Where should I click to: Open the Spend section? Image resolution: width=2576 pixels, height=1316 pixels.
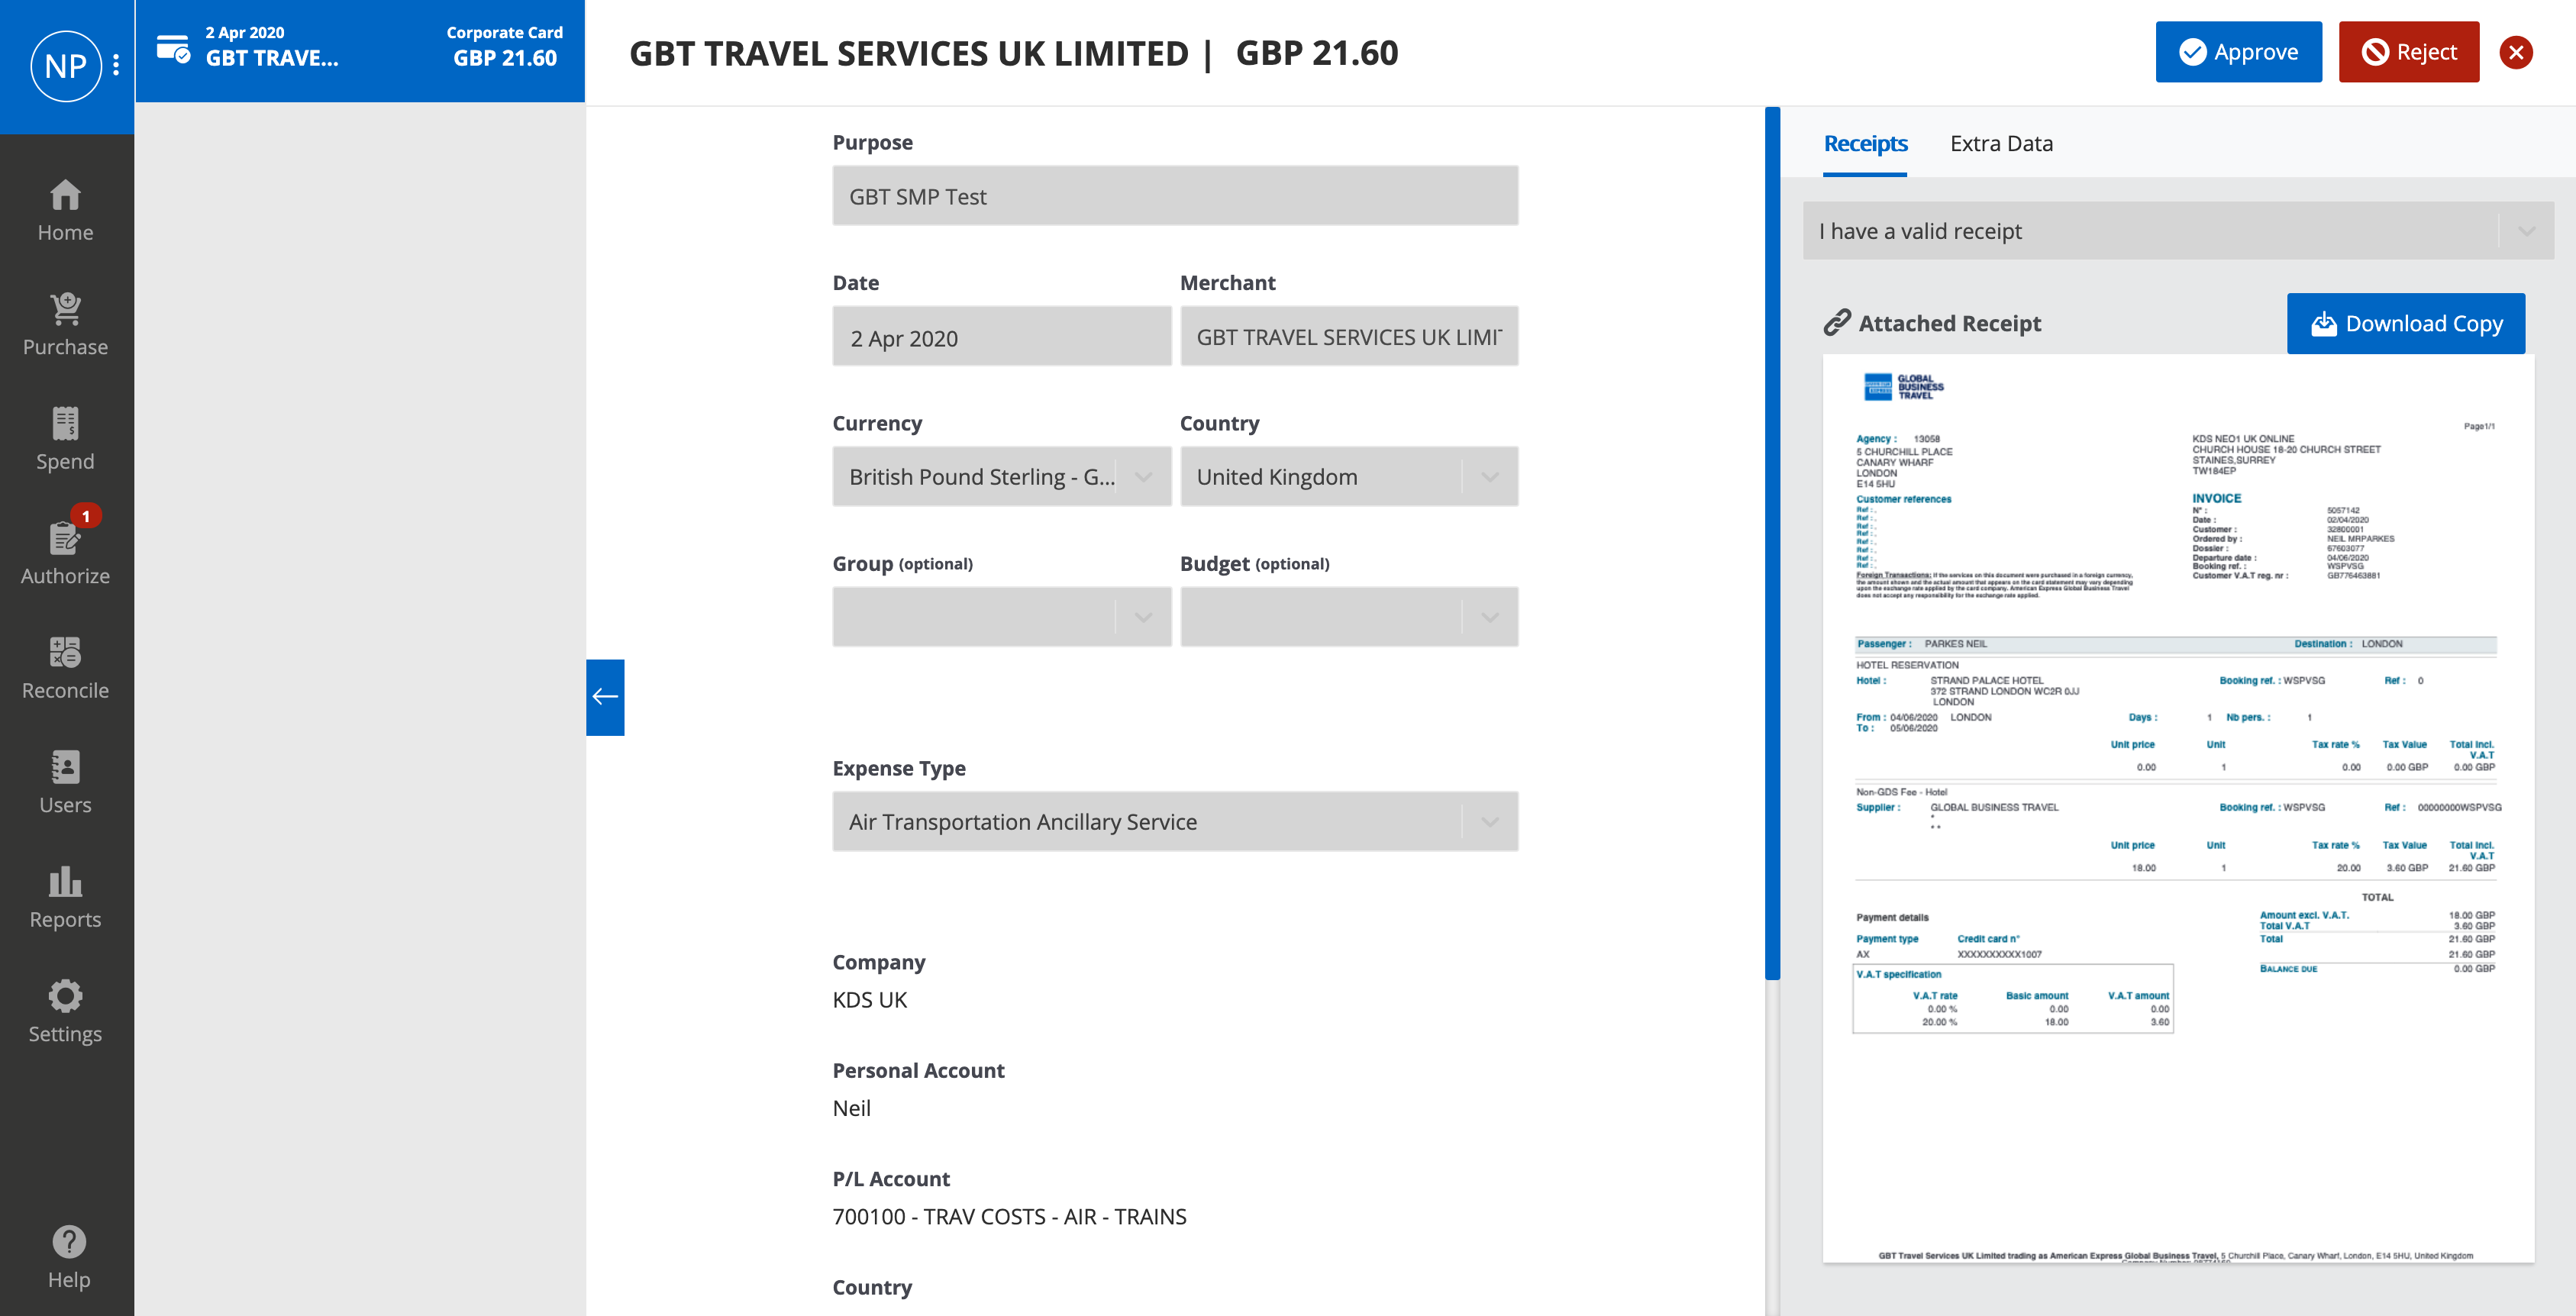(x=65, y=438)
